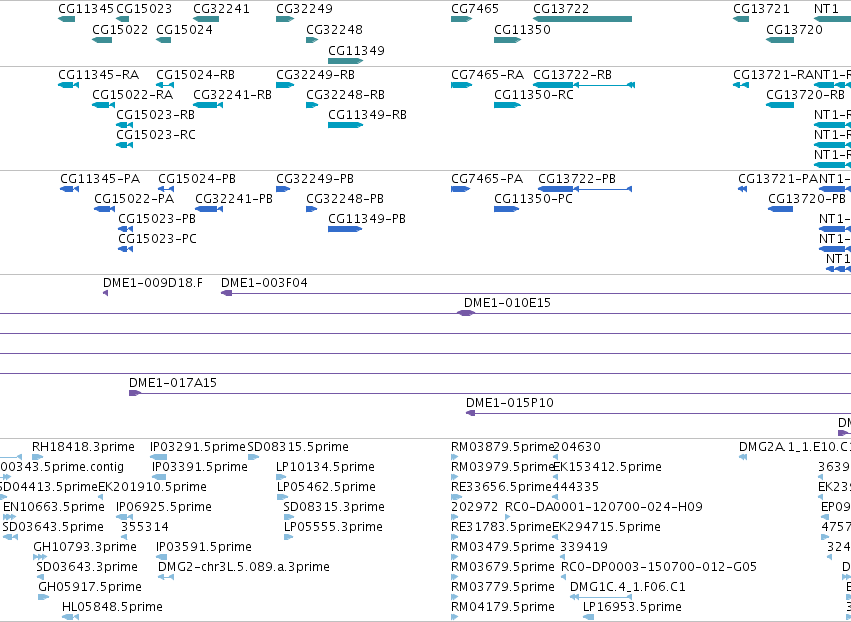The width and height of the screenshot is (851, 622).
Task: Click EST LP05555.3prime
Action: pyautogui.click(x=333, y=528)
